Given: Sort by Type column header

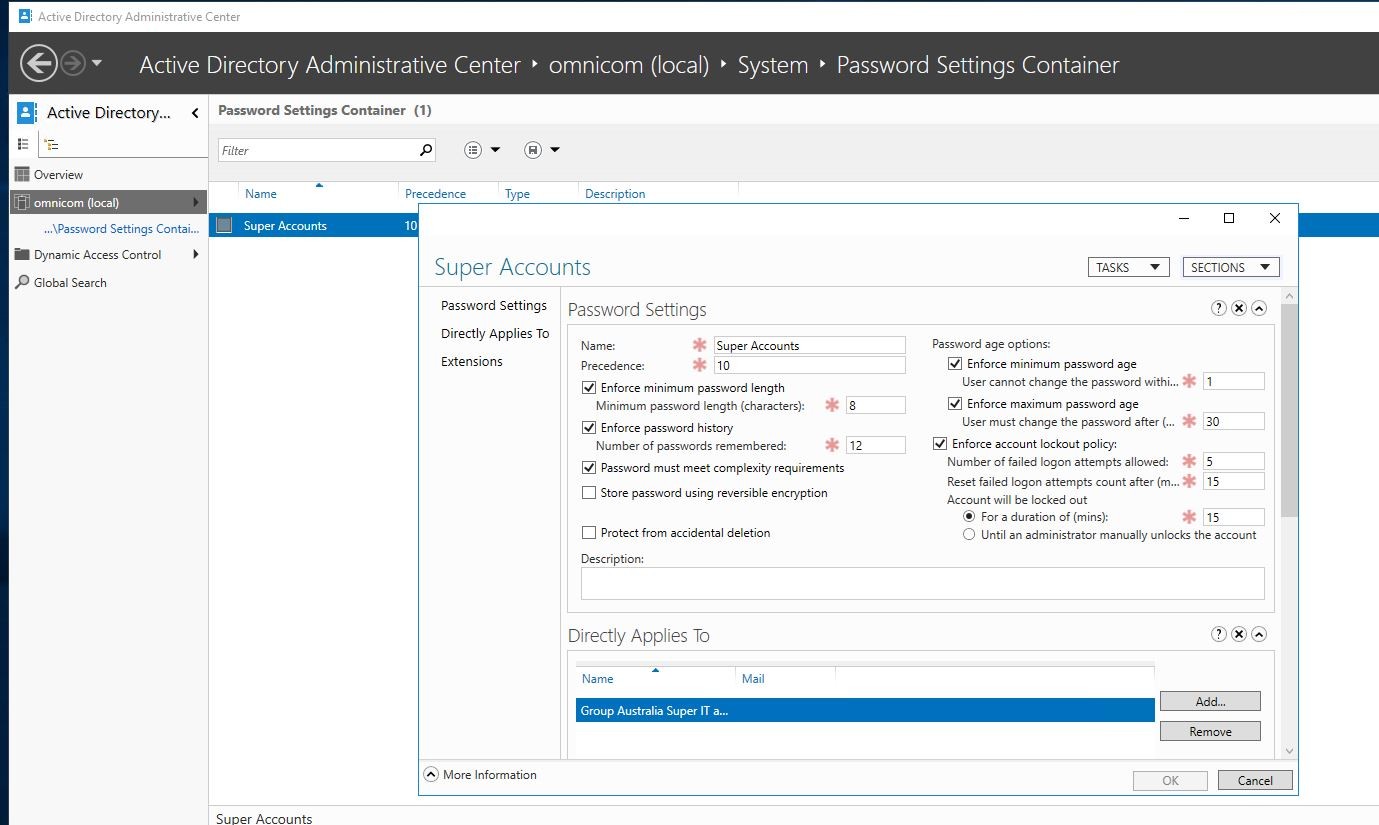Looking at the screenshot, I should [x=517, y=194].
